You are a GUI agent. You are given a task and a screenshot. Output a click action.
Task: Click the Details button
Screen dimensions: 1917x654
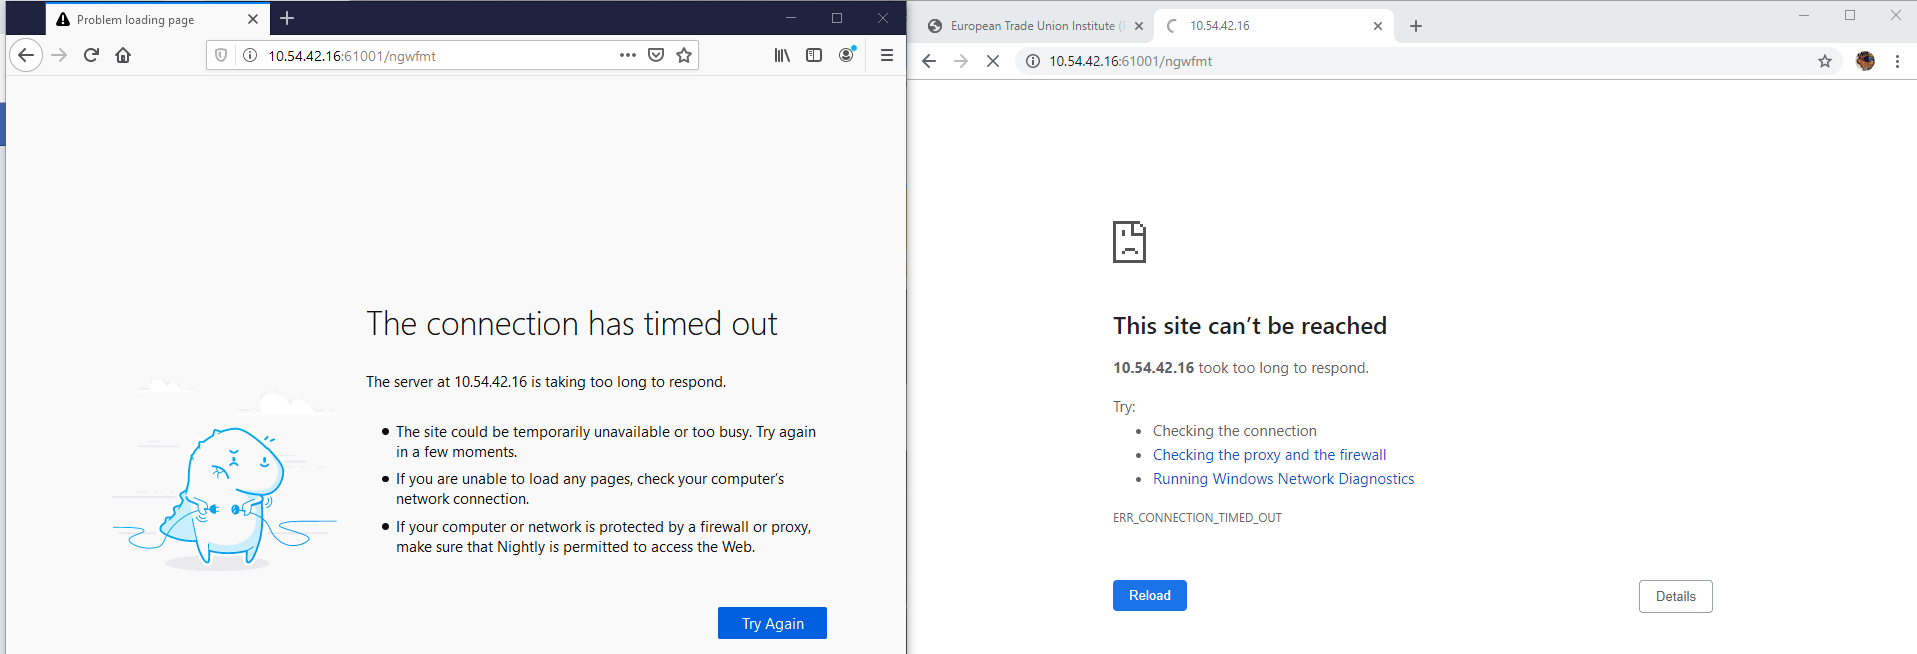[1676, 596]
